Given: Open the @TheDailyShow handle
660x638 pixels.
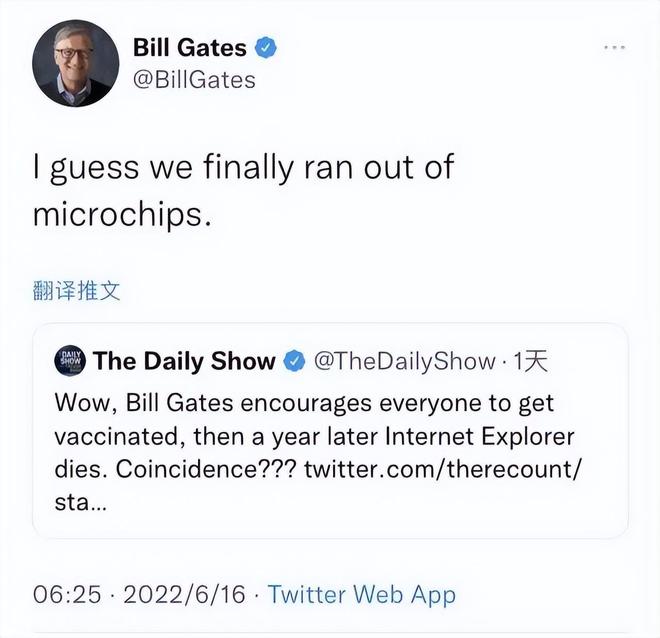Looking at the screenshot, I should click(x=404, y=361).
